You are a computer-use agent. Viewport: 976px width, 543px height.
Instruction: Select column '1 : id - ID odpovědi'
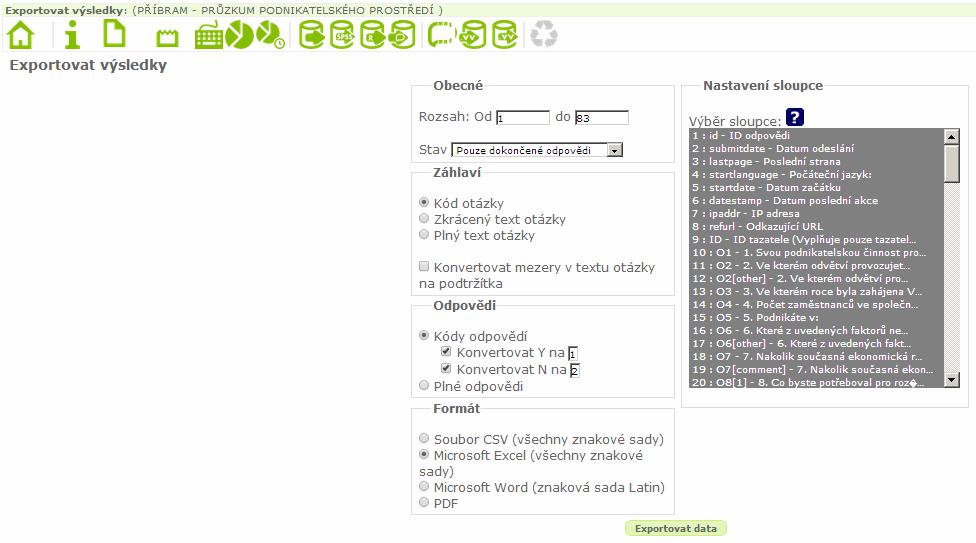pos(817,135)
